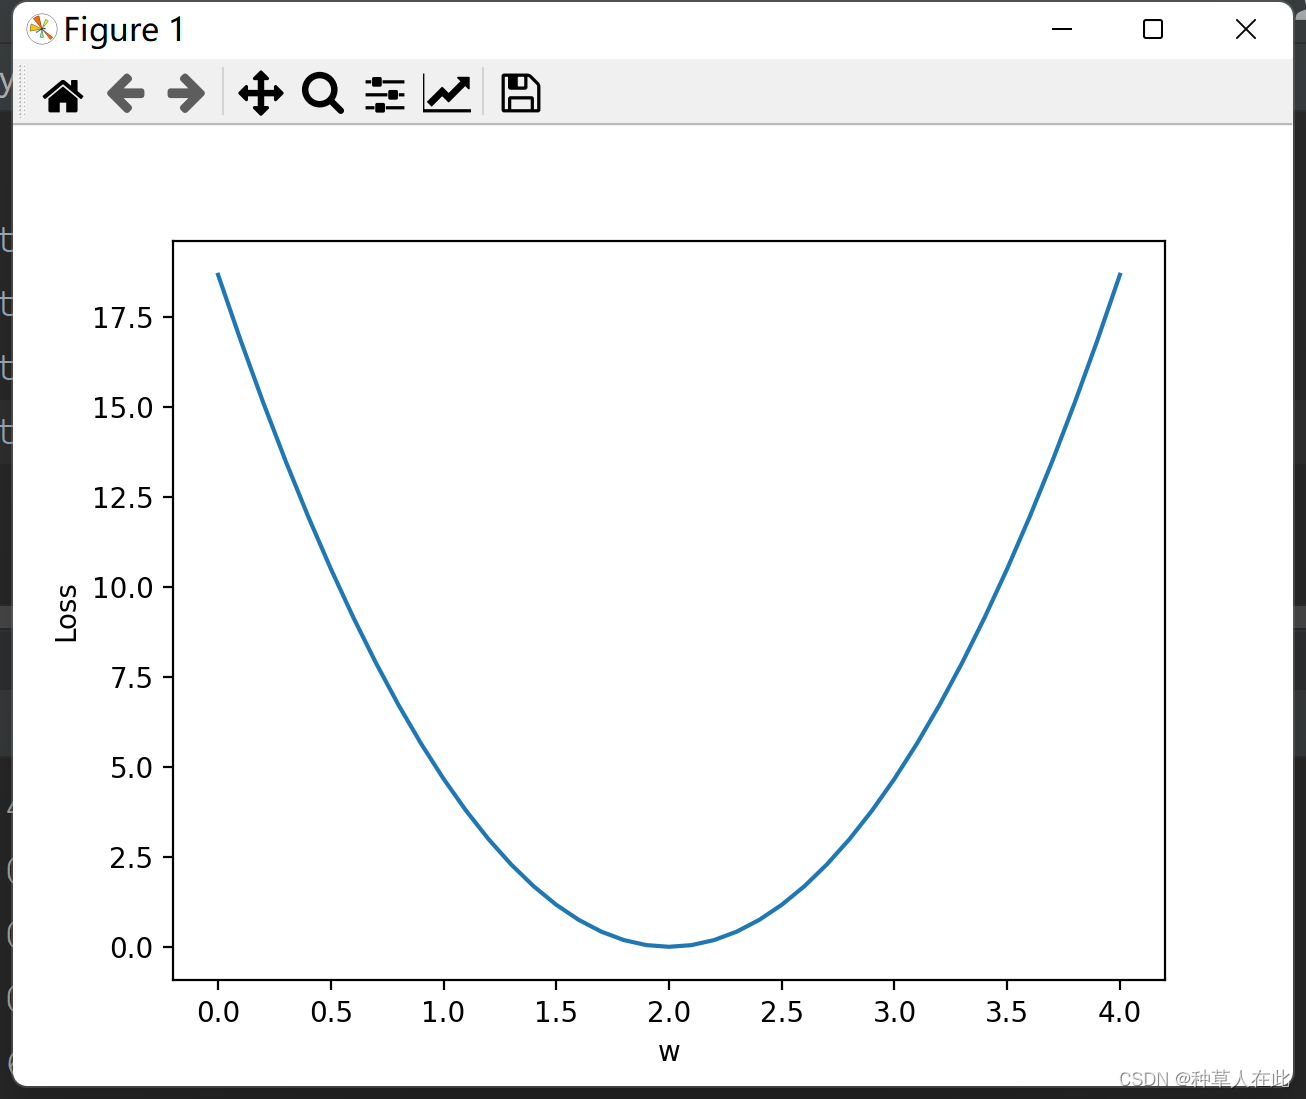Reset the plot to home view

pyautogui.click(x=63, y=95)
